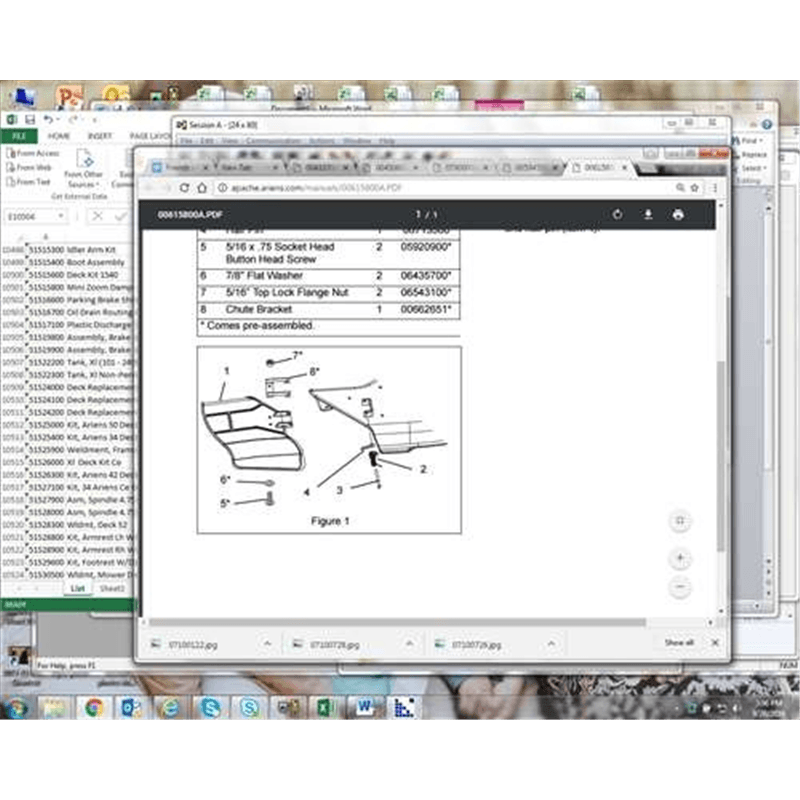Viewport: 800px width, 800px height.
Task: Expand options for 07100122.jpg download
Action: [268, 643]
